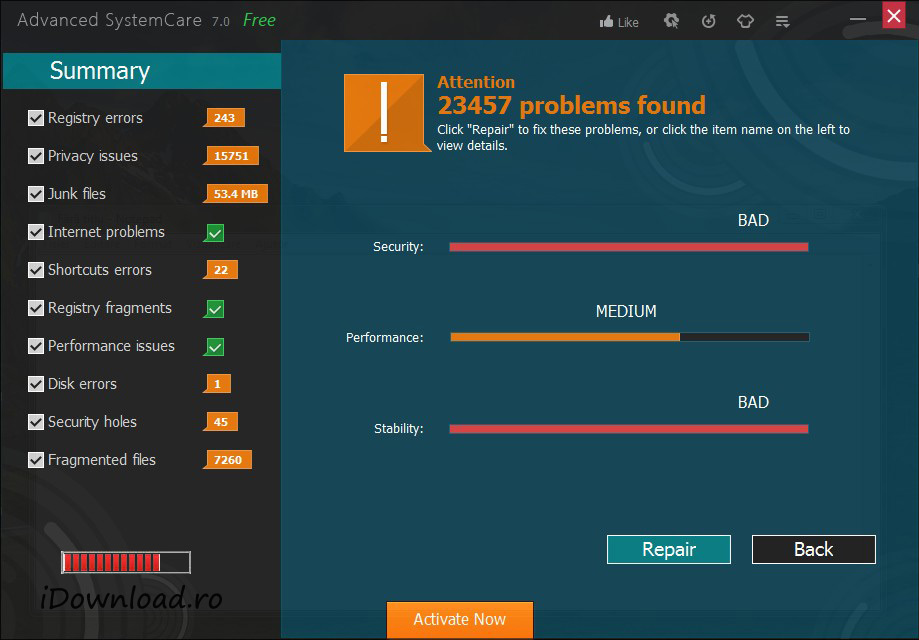The image size is (919, 640).
Task: View Performance issues item details
Action: 111,346
